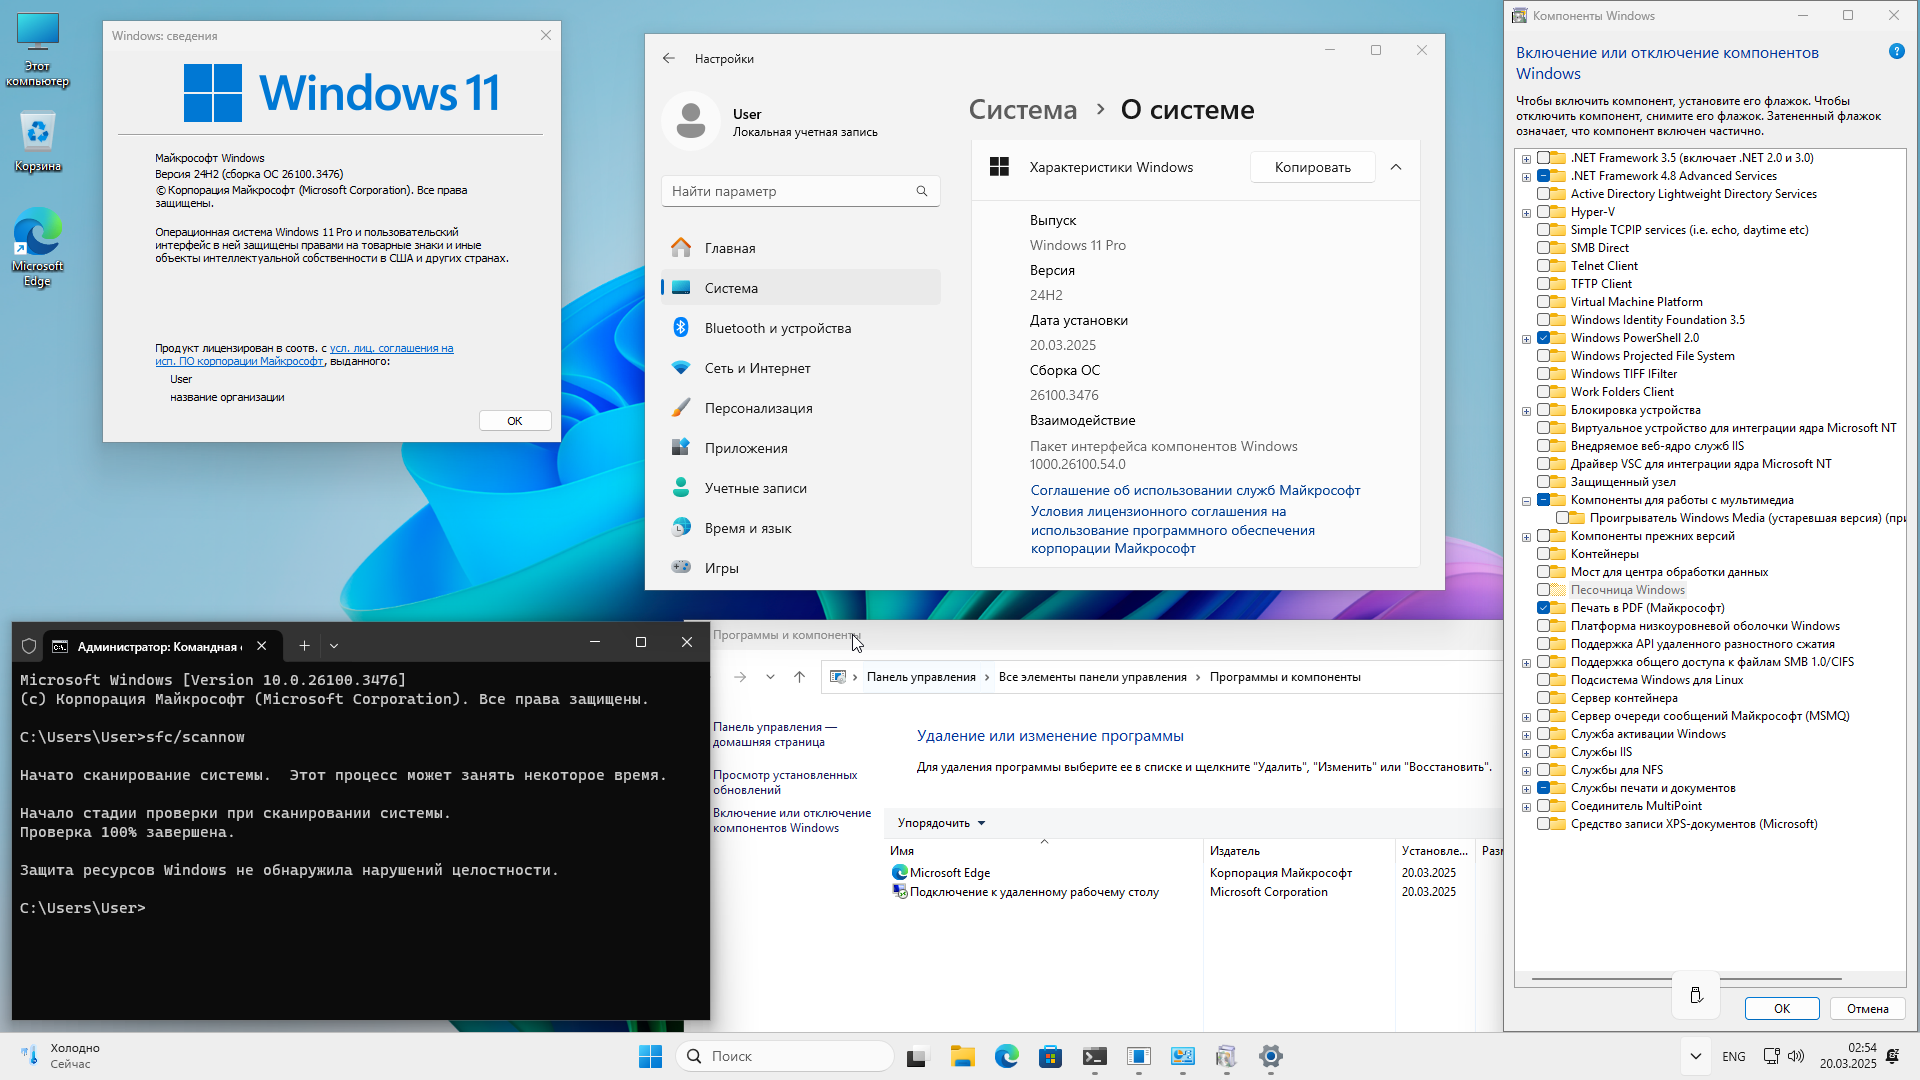Uncheck Windows PowerShell 2.0 feature
Viewport: 1920px width, 1080px height.
[1544, 338]
